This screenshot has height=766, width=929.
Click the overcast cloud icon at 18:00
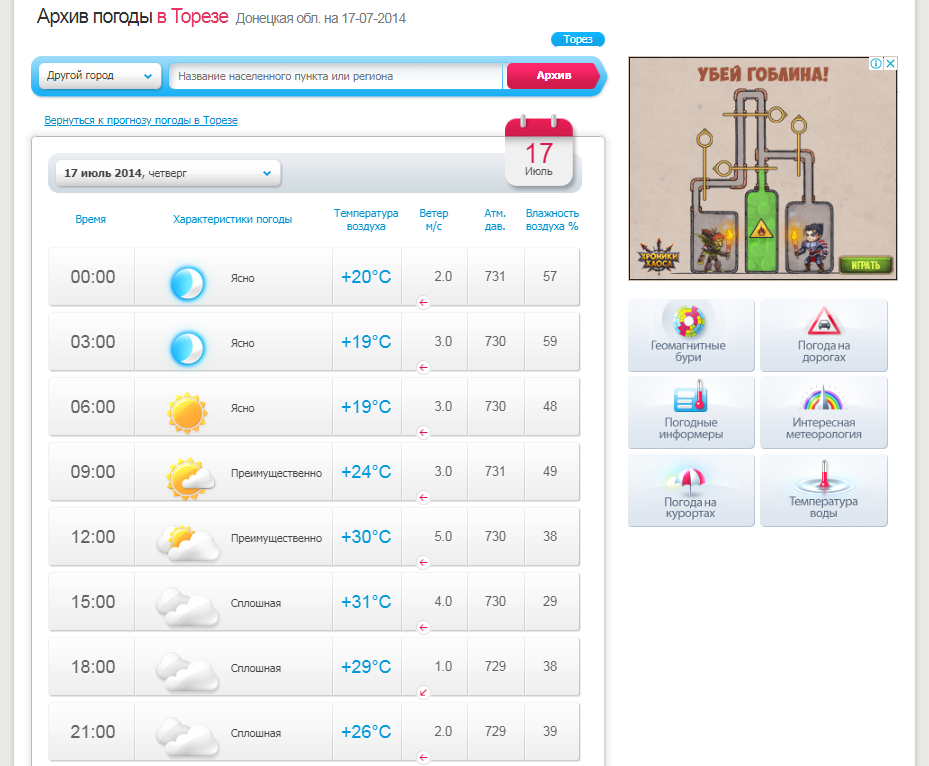point(188,672)
